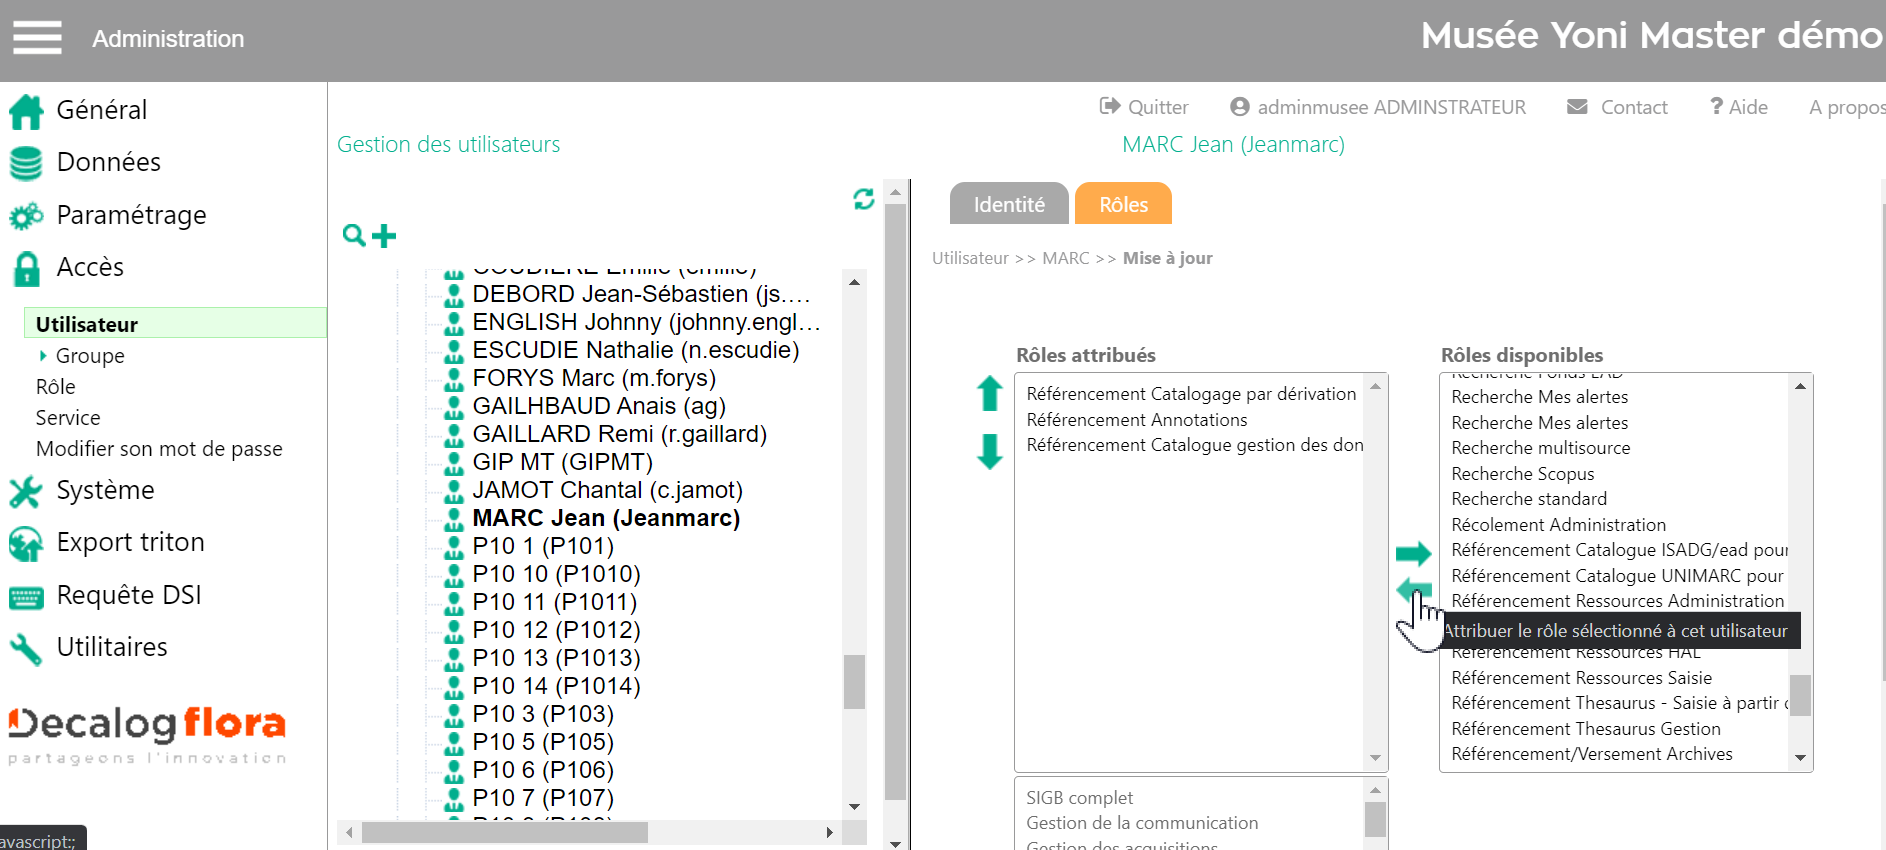
Task: Move selected role down with green arrow
Action: (x=990, y=451)
